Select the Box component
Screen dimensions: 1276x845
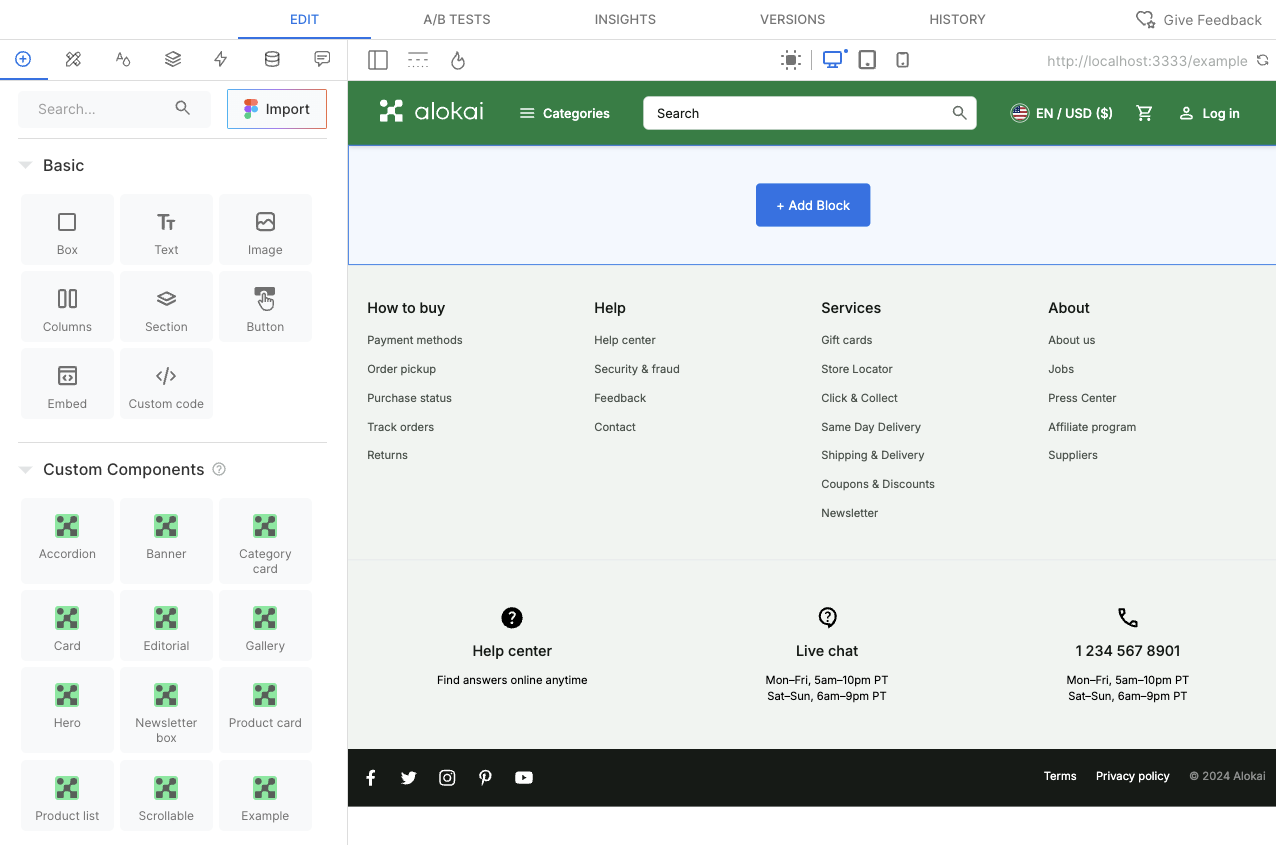point(67,230)
